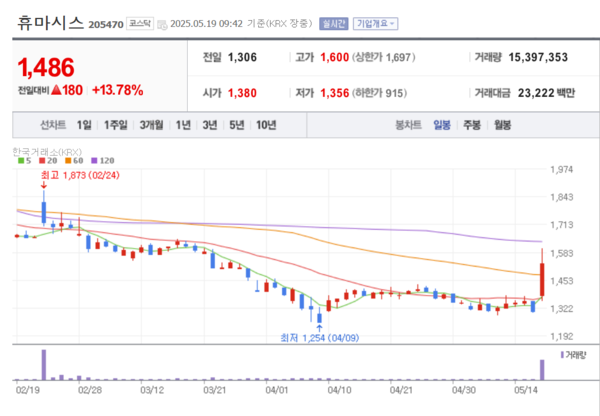The width and height of the screenshot is (600, 416).
Task: Click the 1,192 price axis label
Action: coord(562,336)
